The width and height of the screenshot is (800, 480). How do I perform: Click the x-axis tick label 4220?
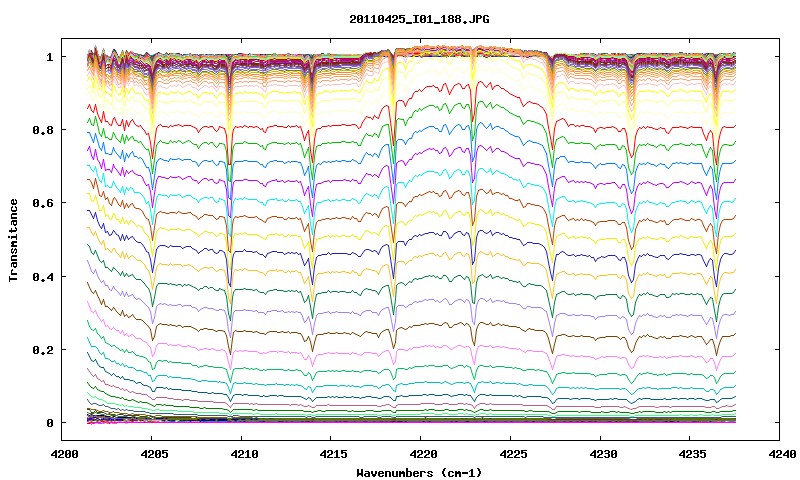[423, 454]
